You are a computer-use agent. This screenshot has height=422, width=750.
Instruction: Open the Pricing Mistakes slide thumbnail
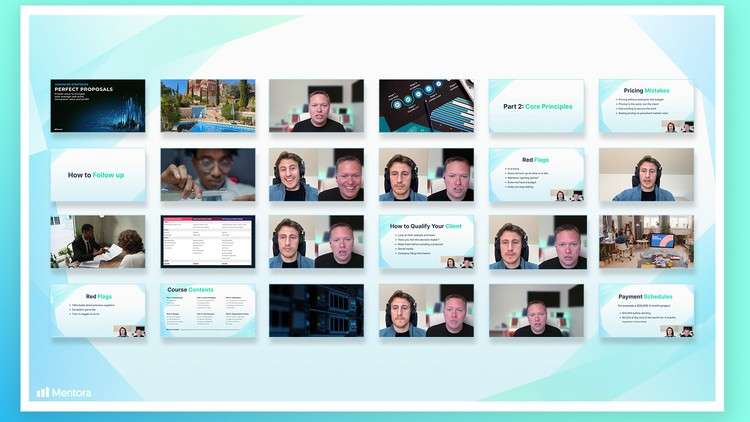pos(646,106)
